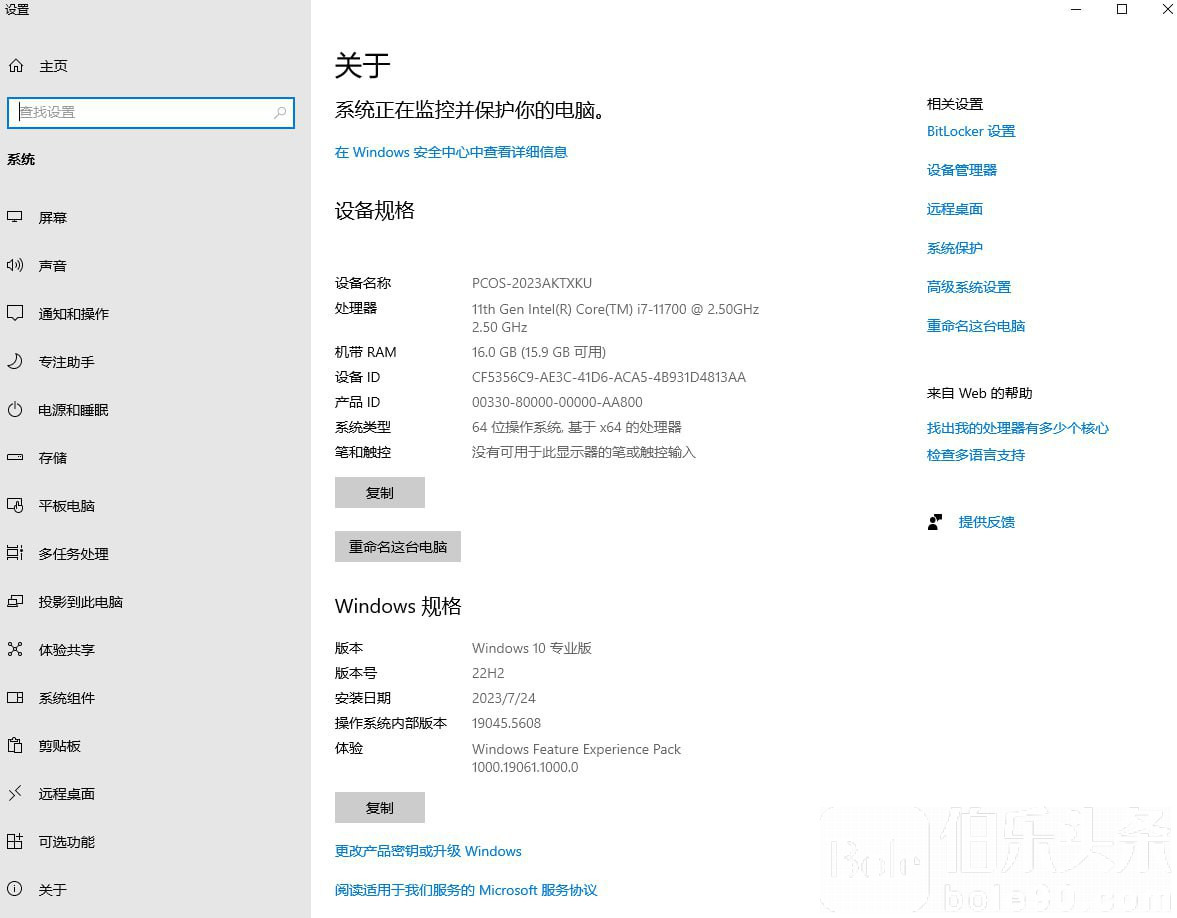The height and width of the screenshot is (918, 1177).
Task: Click 更改产品密钥或升级 Windows link
Action: click(428, 851)
